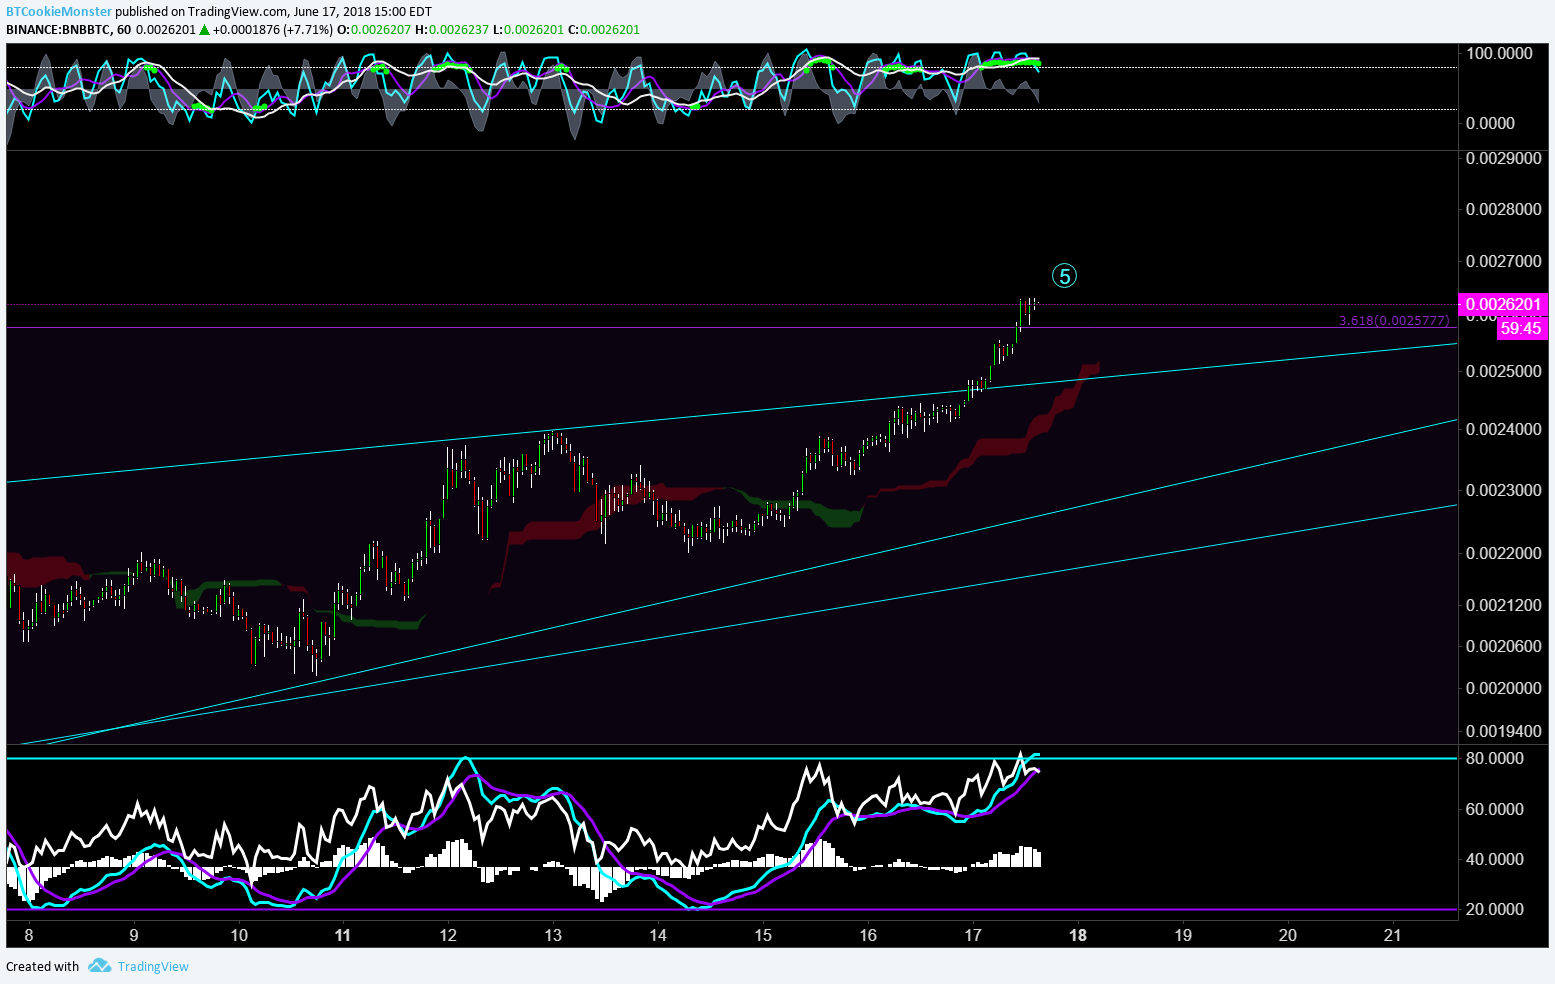This screenshot has width=1555, height=984.
Task: Click bold date 18 on time axis
Action: (x=1078, y=935)
